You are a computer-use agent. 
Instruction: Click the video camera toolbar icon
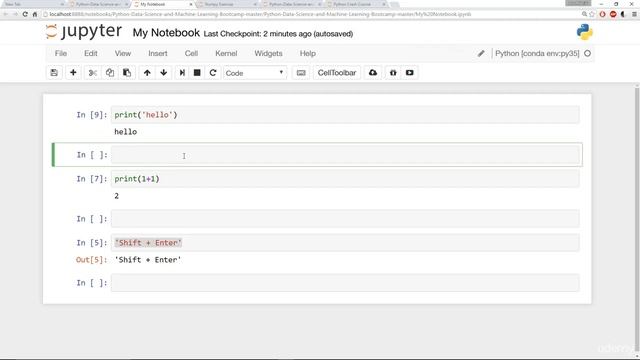410,73
